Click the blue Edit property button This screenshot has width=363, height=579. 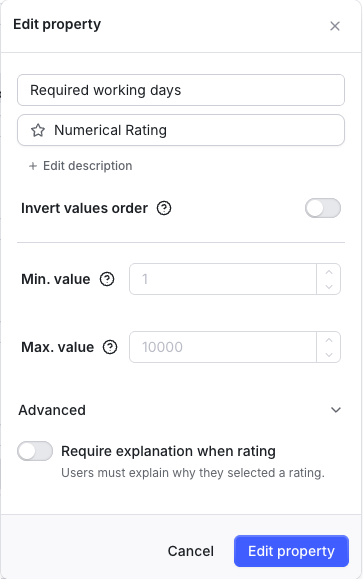coord(291,551)
